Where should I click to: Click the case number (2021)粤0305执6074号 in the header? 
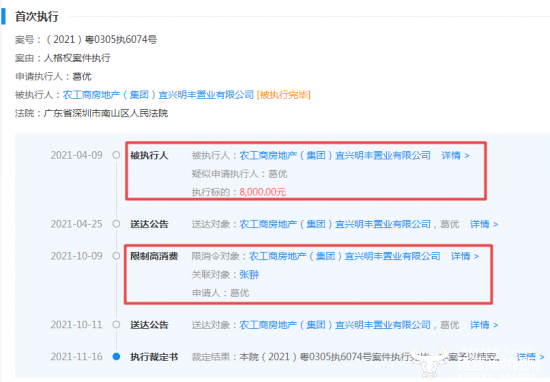click(102, 40)
